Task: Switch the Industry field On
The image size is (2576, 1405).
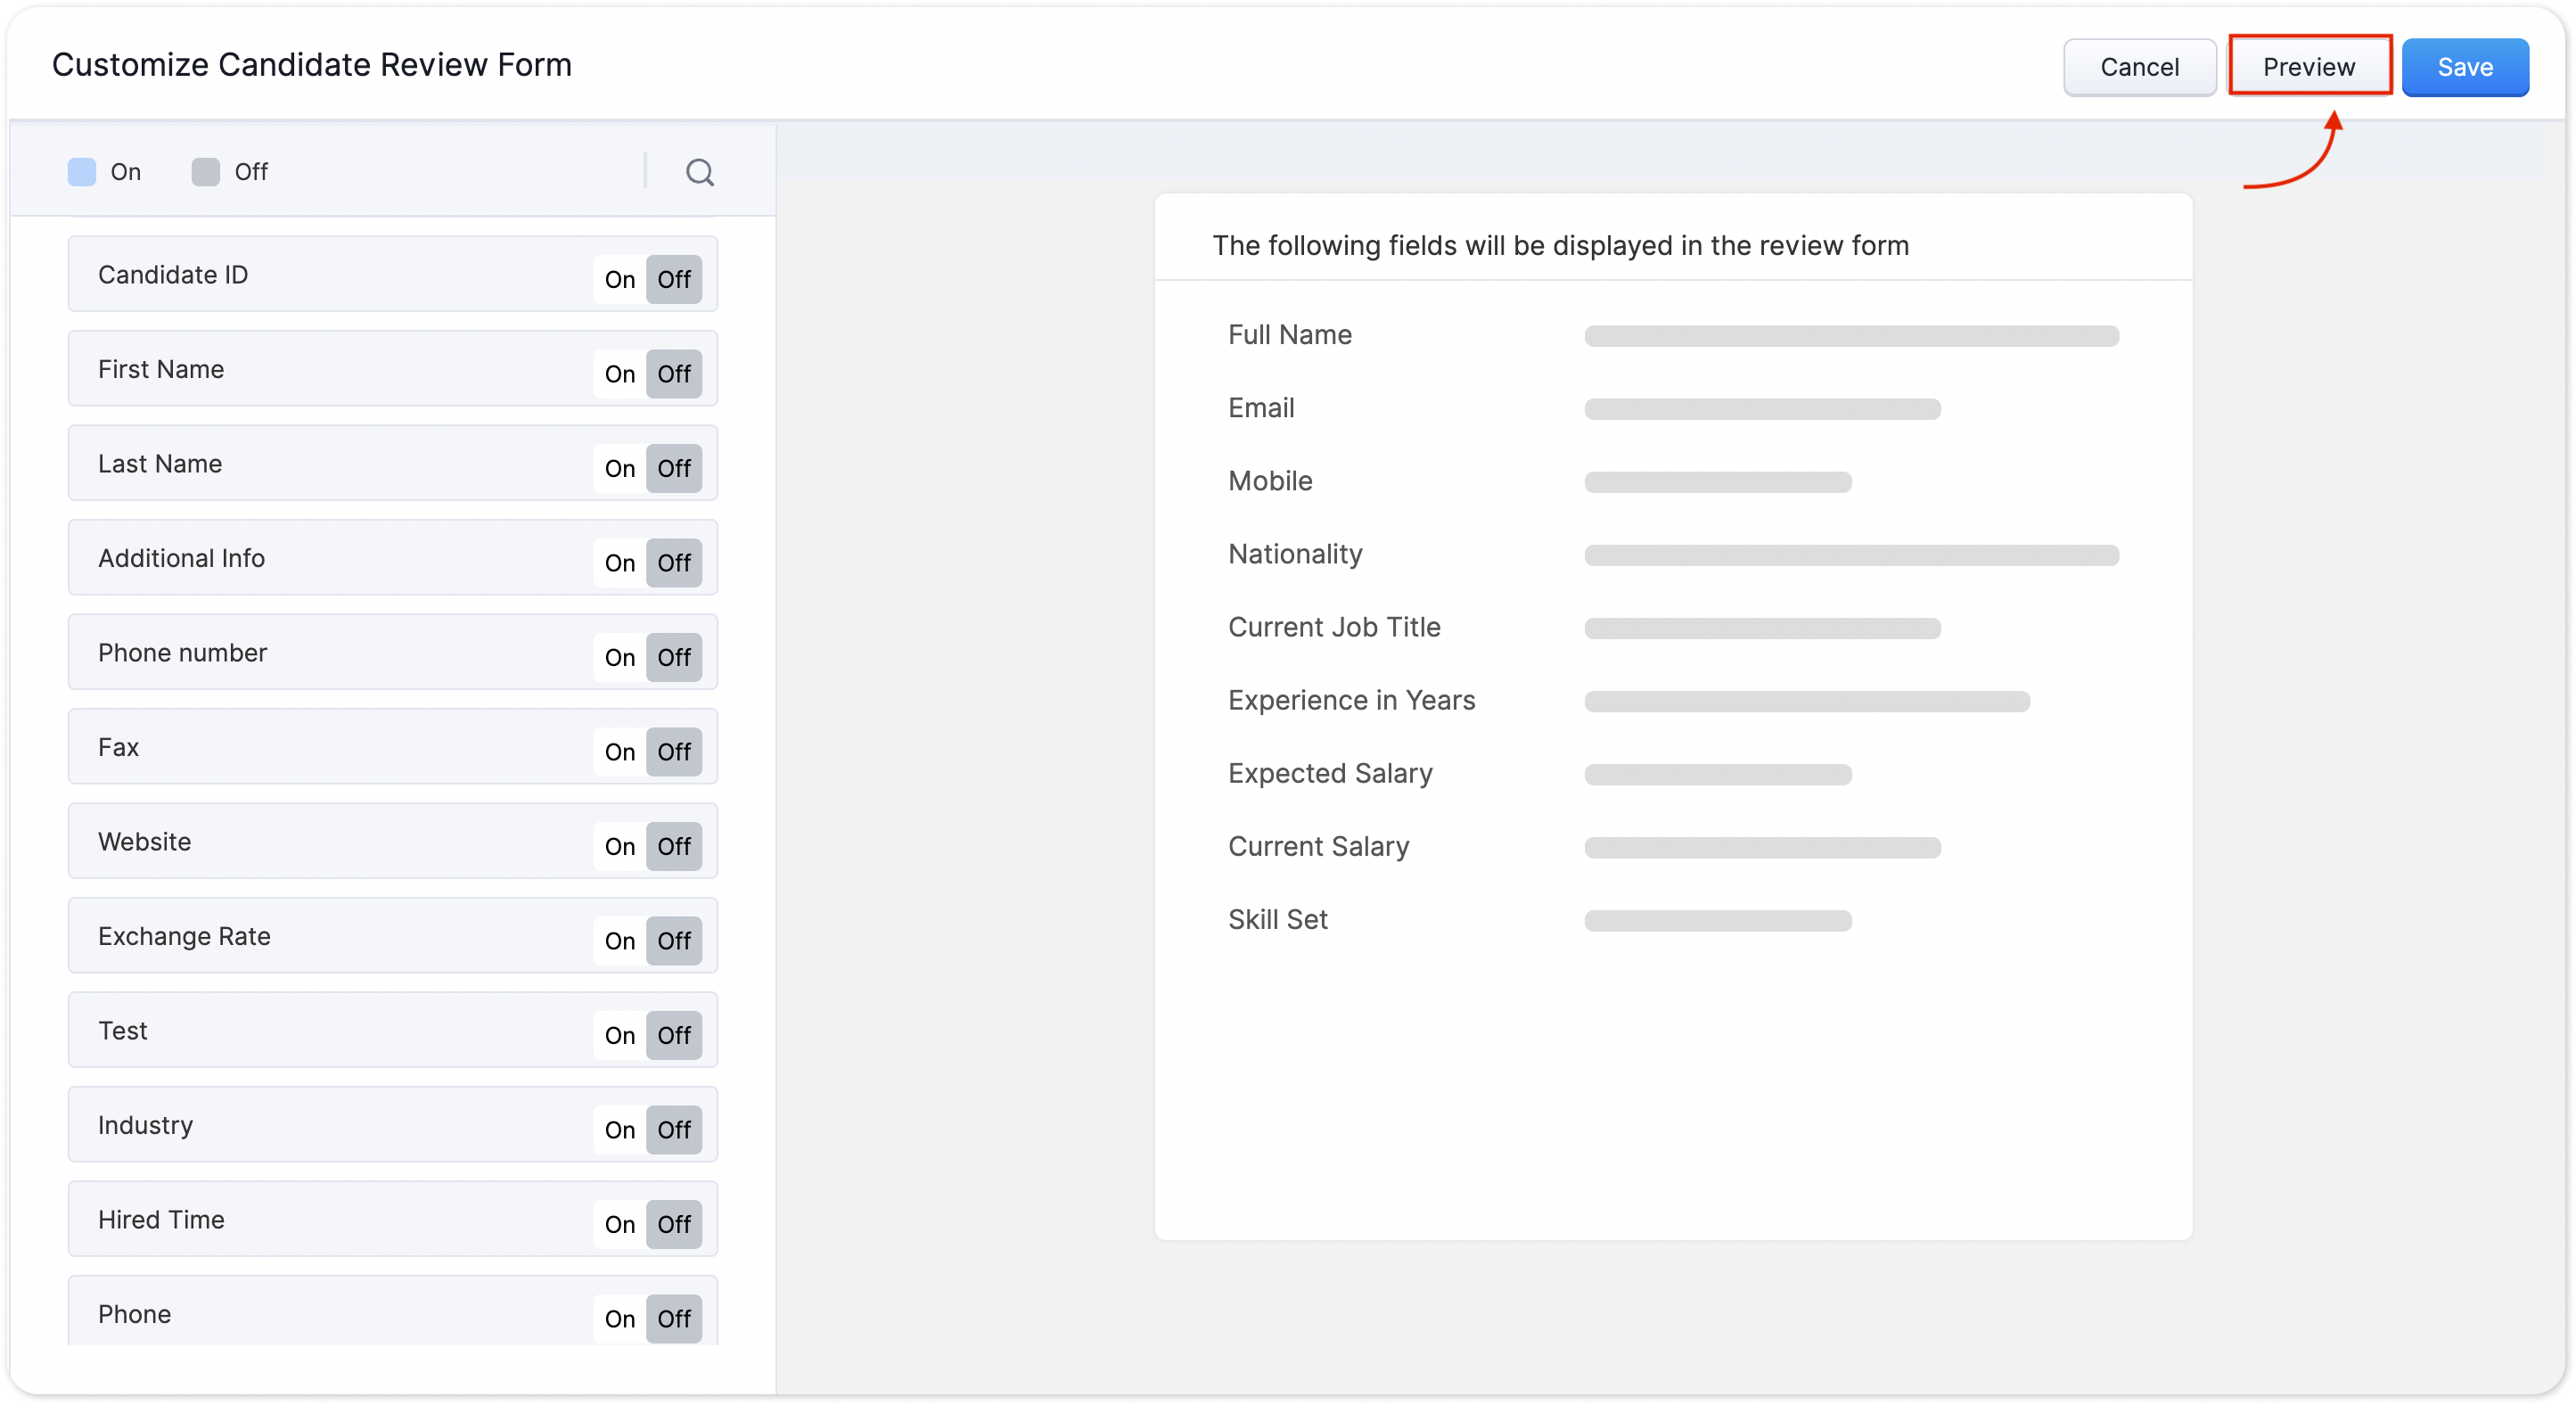Action: click(619, 1130)
